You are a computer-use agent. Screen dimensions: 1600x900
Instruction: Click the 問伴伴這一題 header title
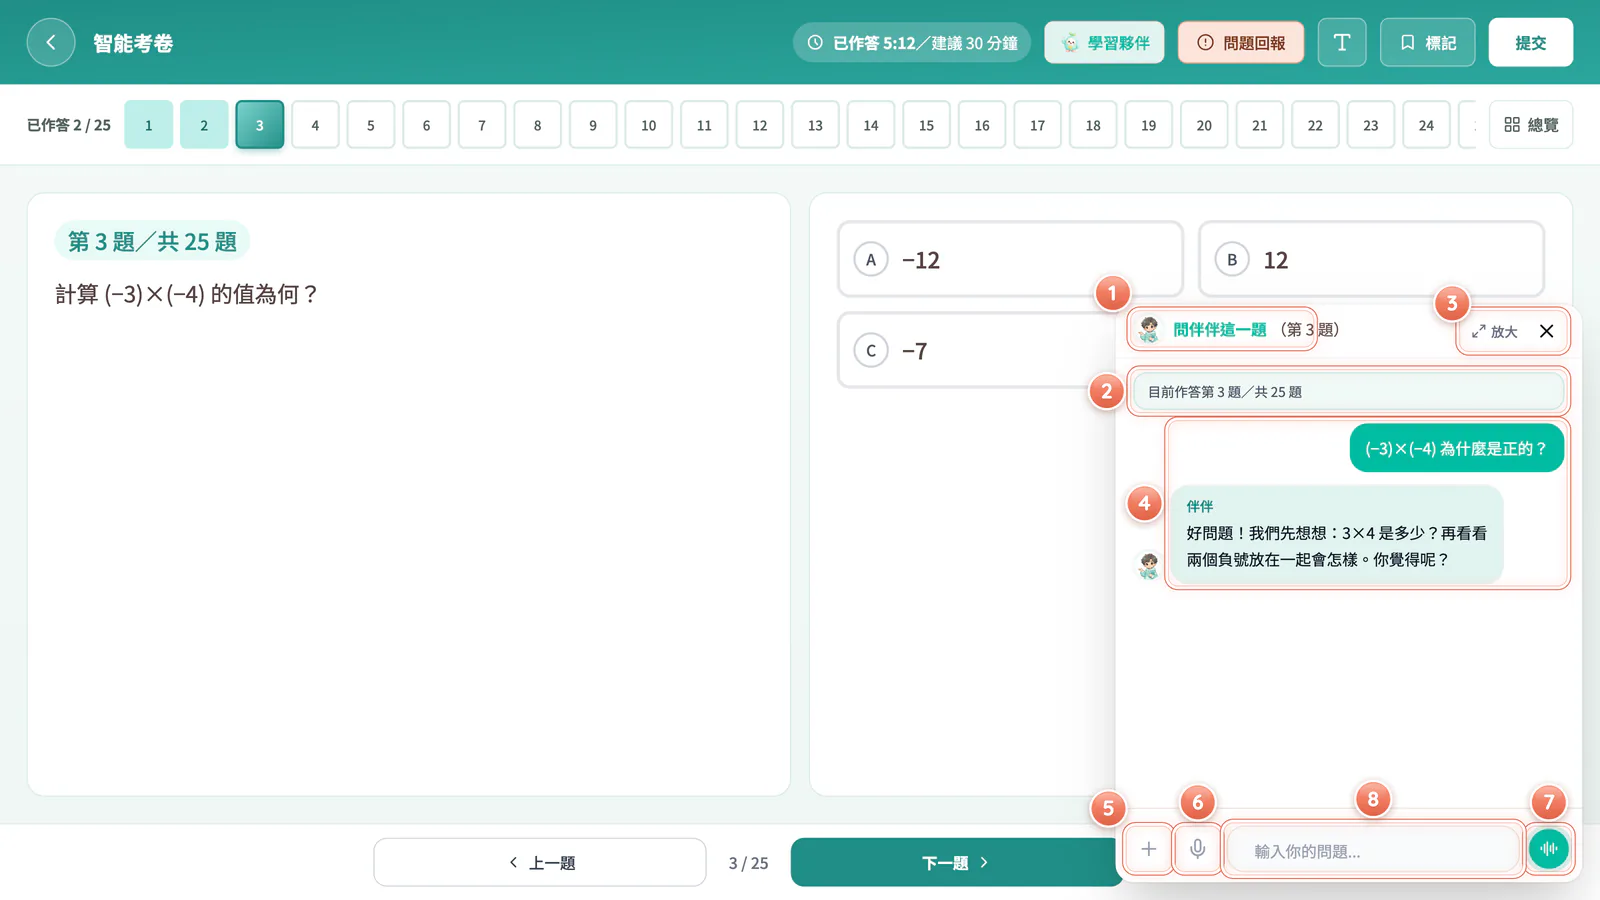(x=1219, y=330)
